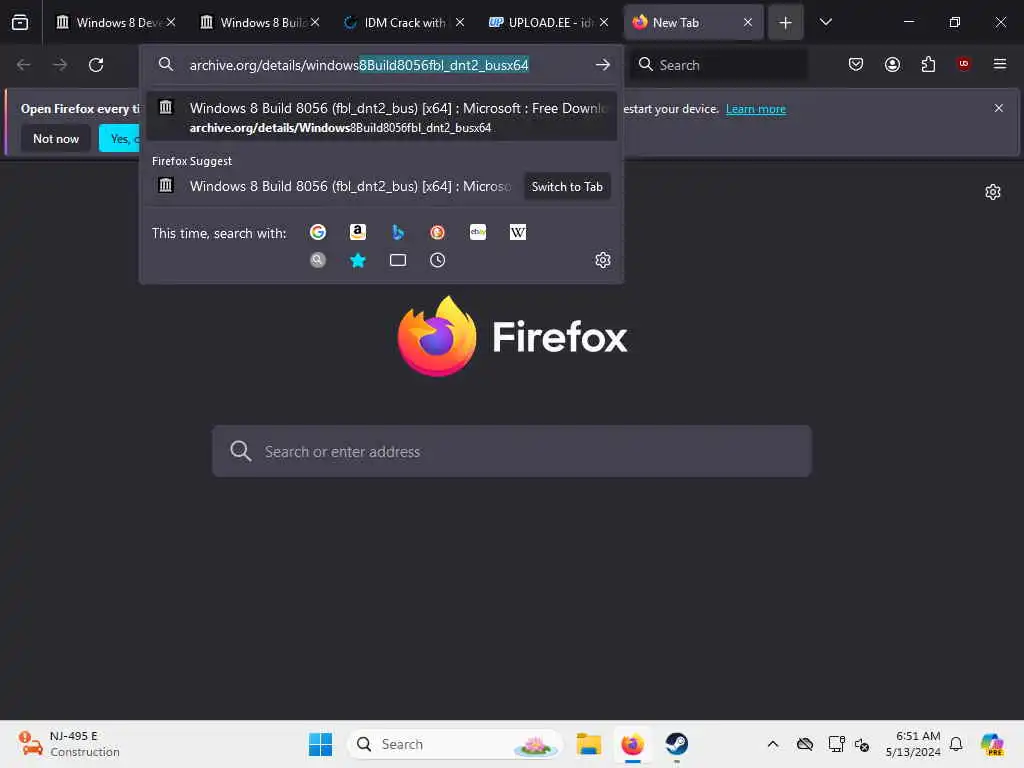Click the Not now button

[x=56, y=138]
